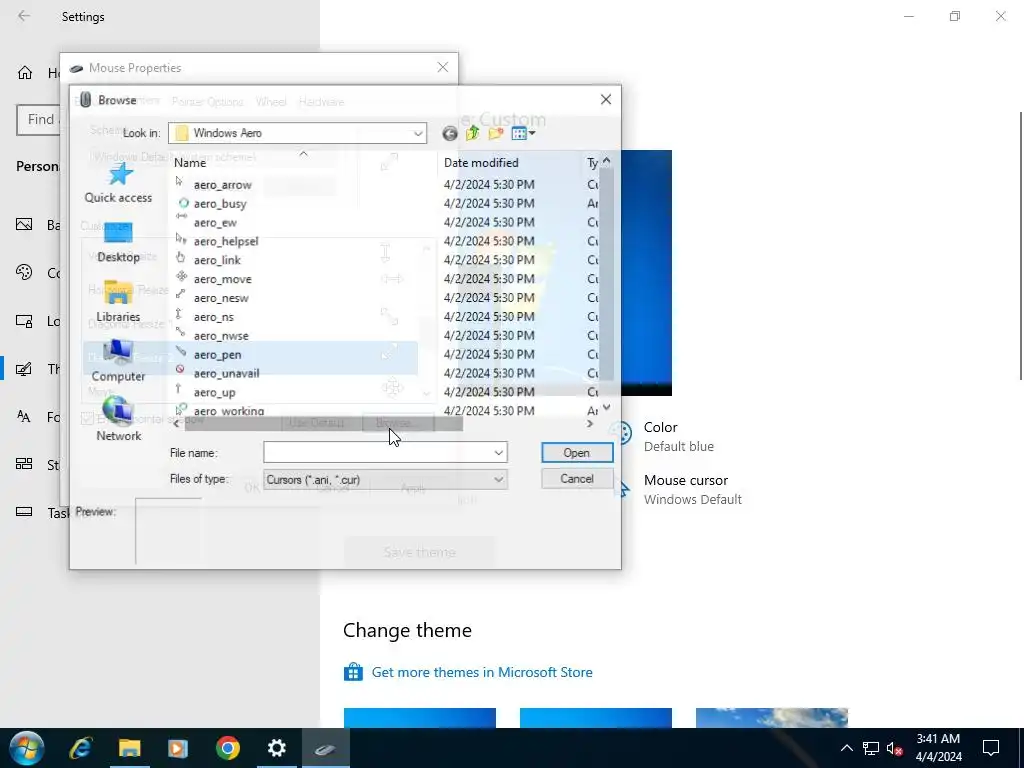Expand the File name dropdown arrow

point(498,453)
